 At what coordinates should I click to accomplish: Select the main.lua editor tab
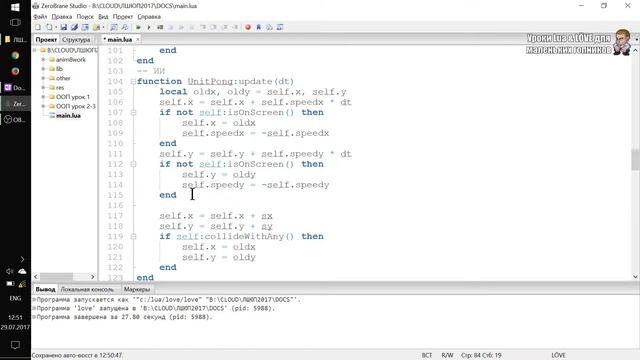tap(118, 40)
